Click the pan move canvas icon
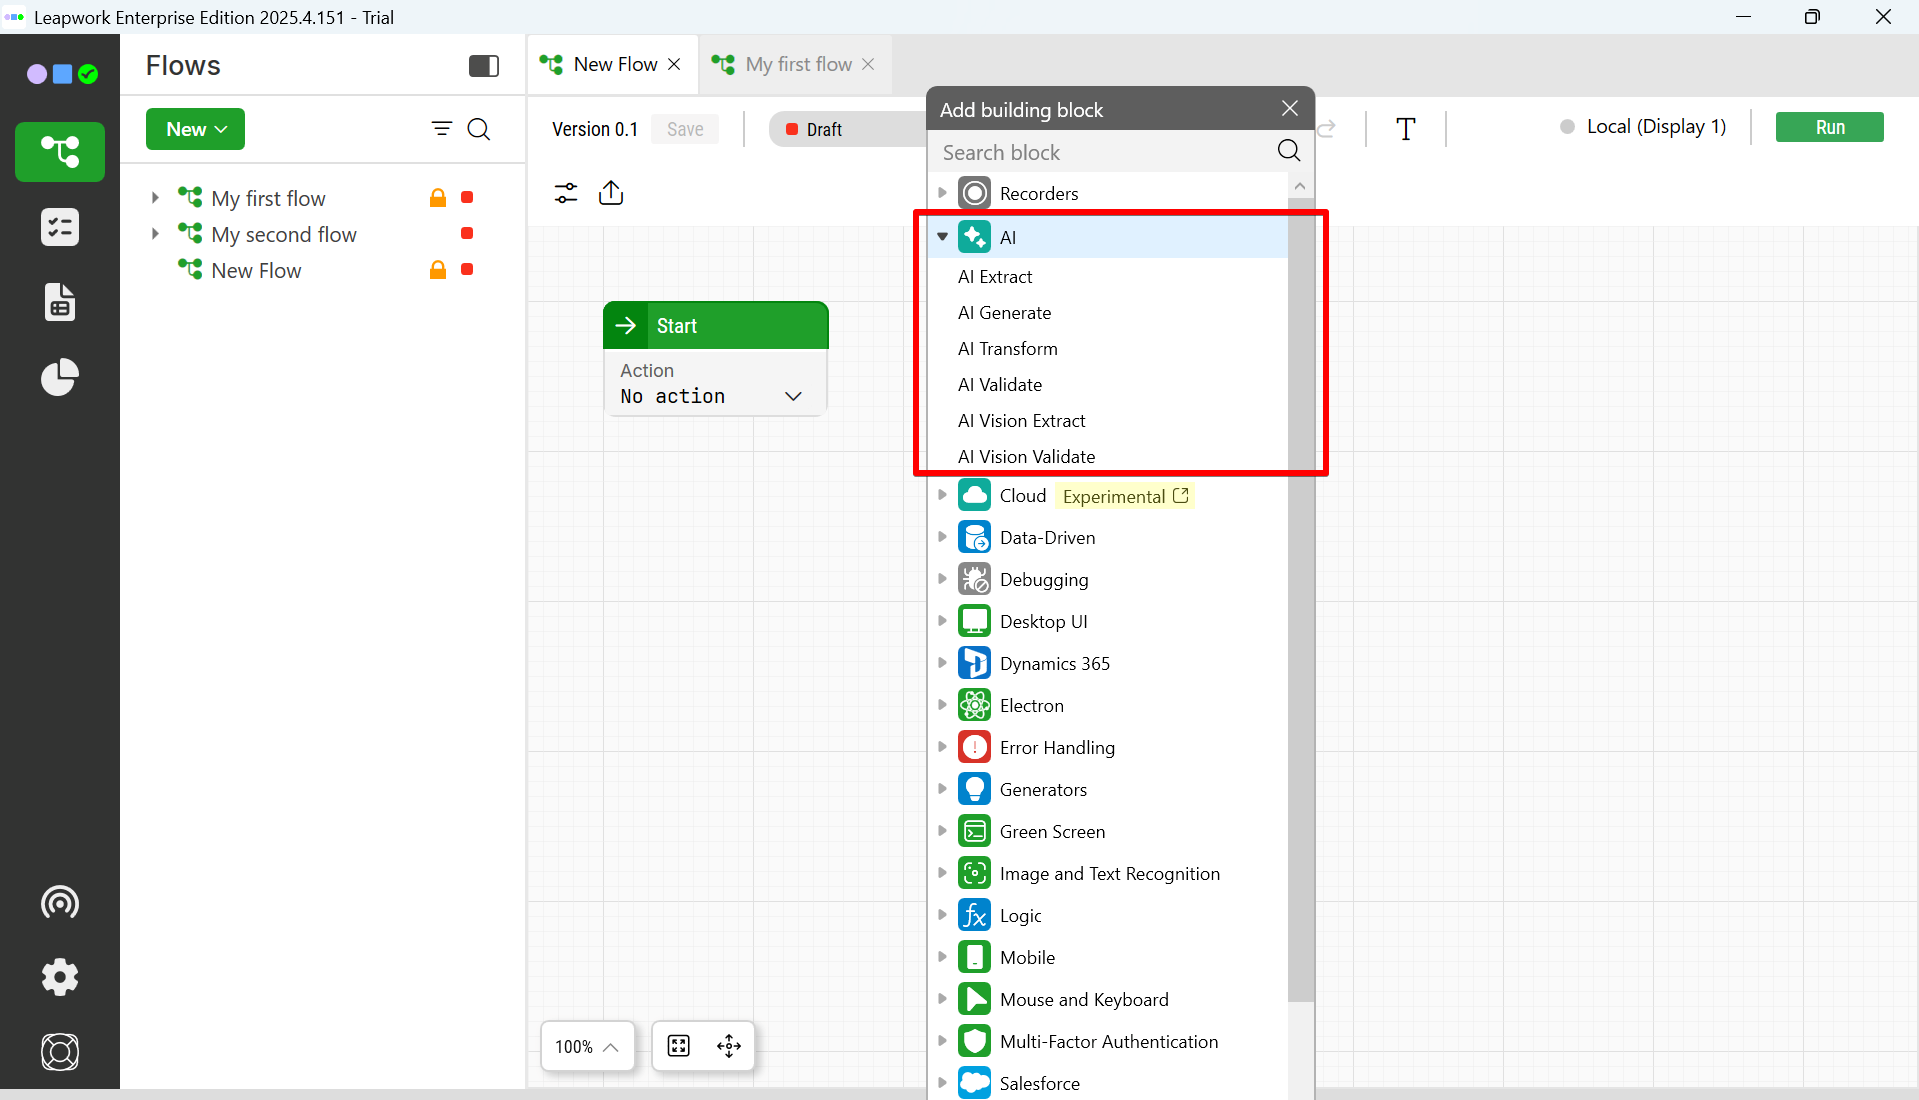1919x1100 pixels. tap(729, 1046)
